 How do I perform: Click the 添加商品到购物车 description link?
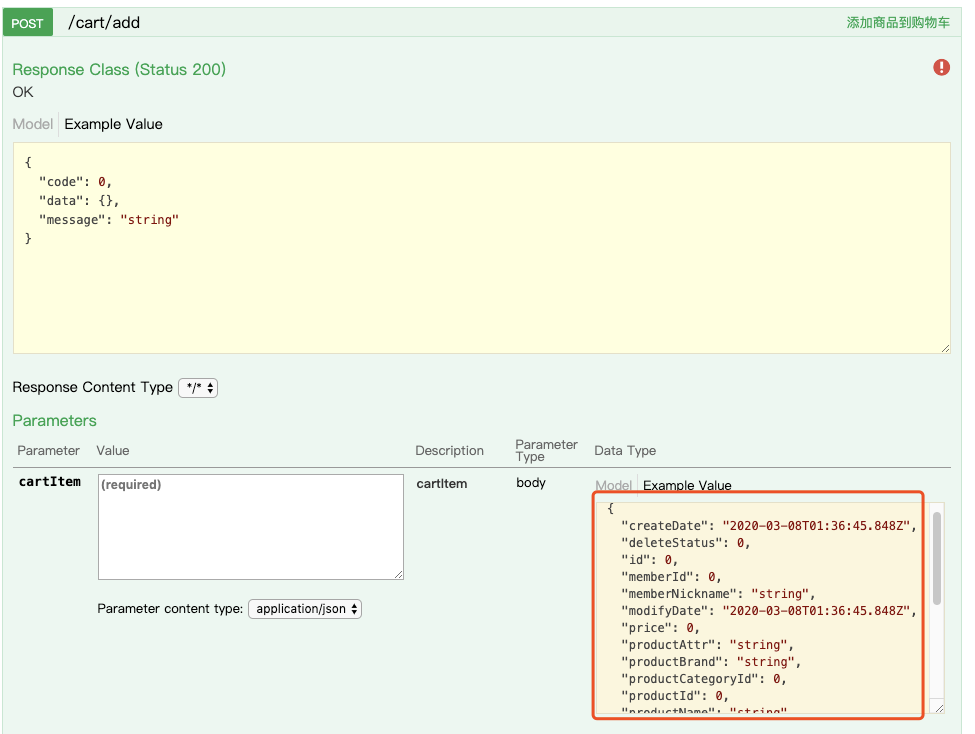tap(898, 22)
